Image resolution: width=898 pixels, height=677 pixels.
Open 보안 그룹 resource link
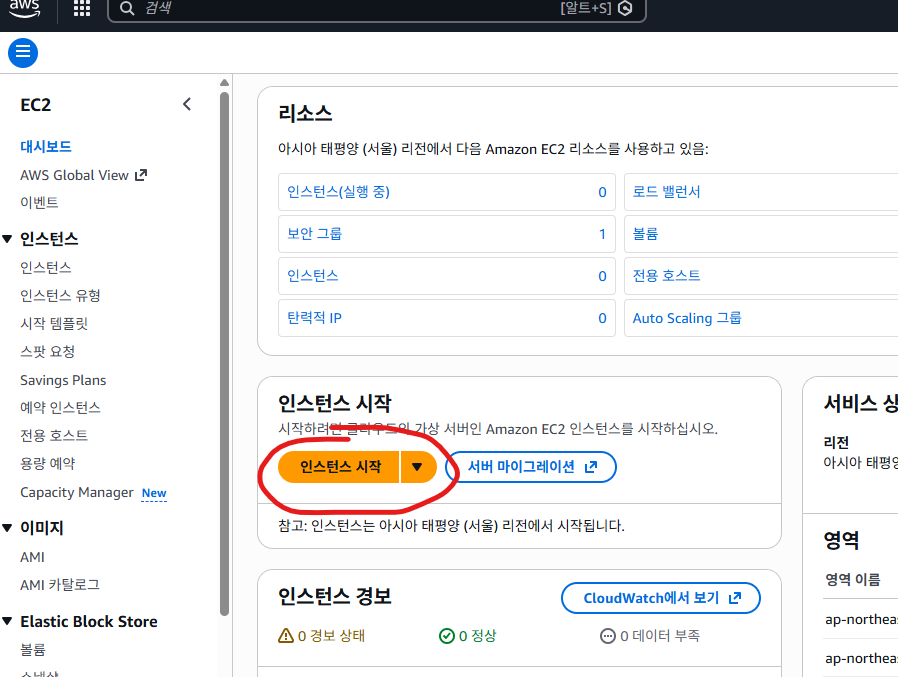pos(314,234)
